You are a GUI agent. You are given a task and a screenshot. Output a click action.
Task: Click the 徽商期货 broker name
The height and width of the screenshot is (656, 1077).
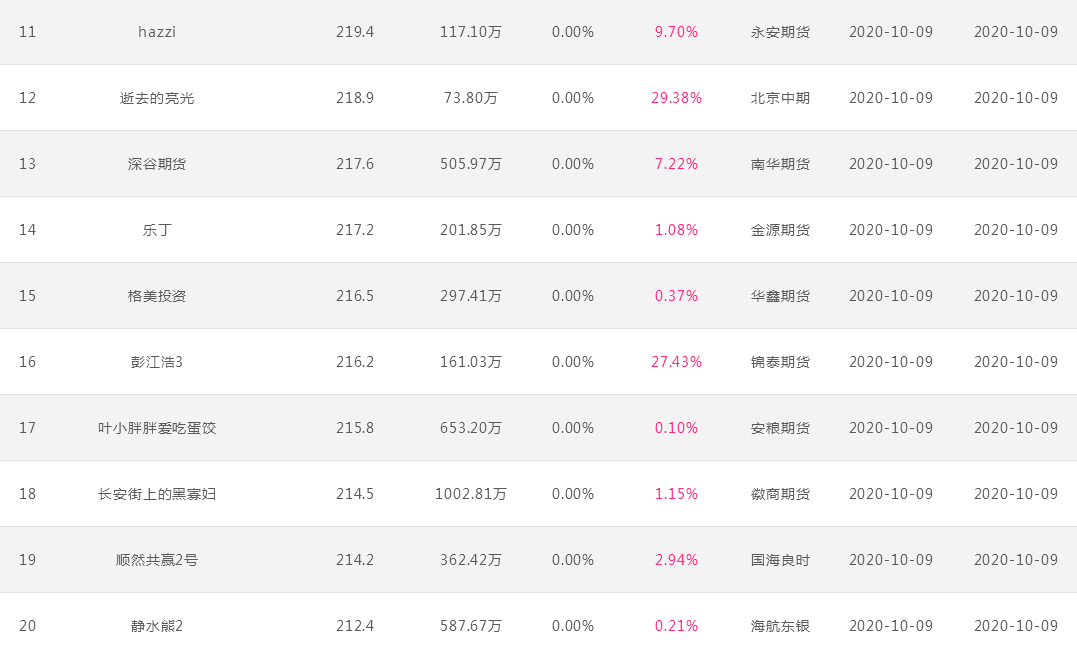click(x=780, y=493)
